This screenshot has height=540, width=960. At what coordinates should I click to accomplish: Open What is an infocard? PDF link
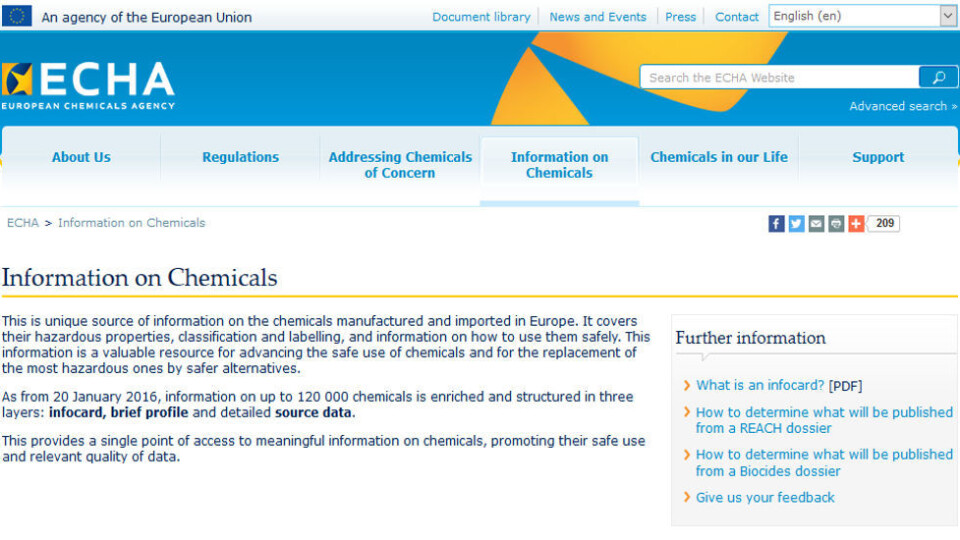tap(760, 385)
